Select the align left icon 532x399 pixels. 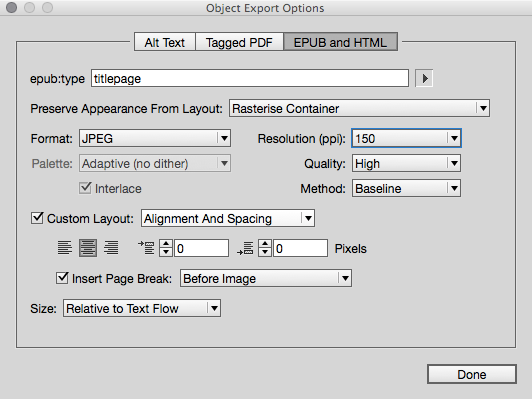point(64,248)
